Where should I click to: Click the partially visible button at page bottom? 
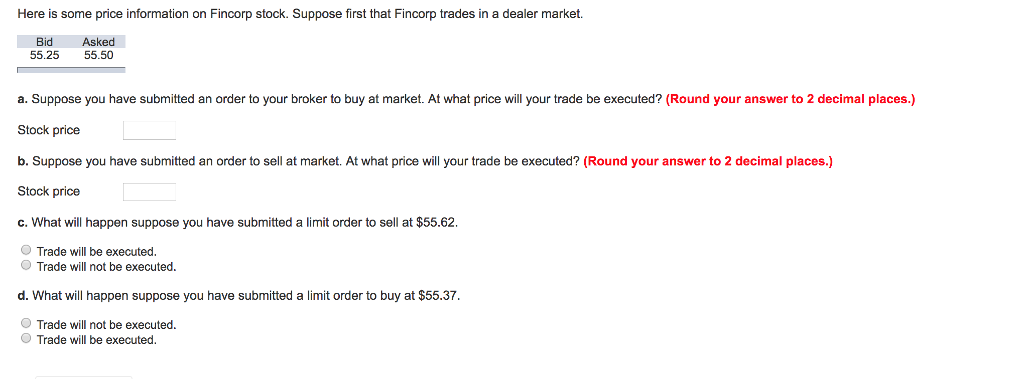(x=84, y=377)
